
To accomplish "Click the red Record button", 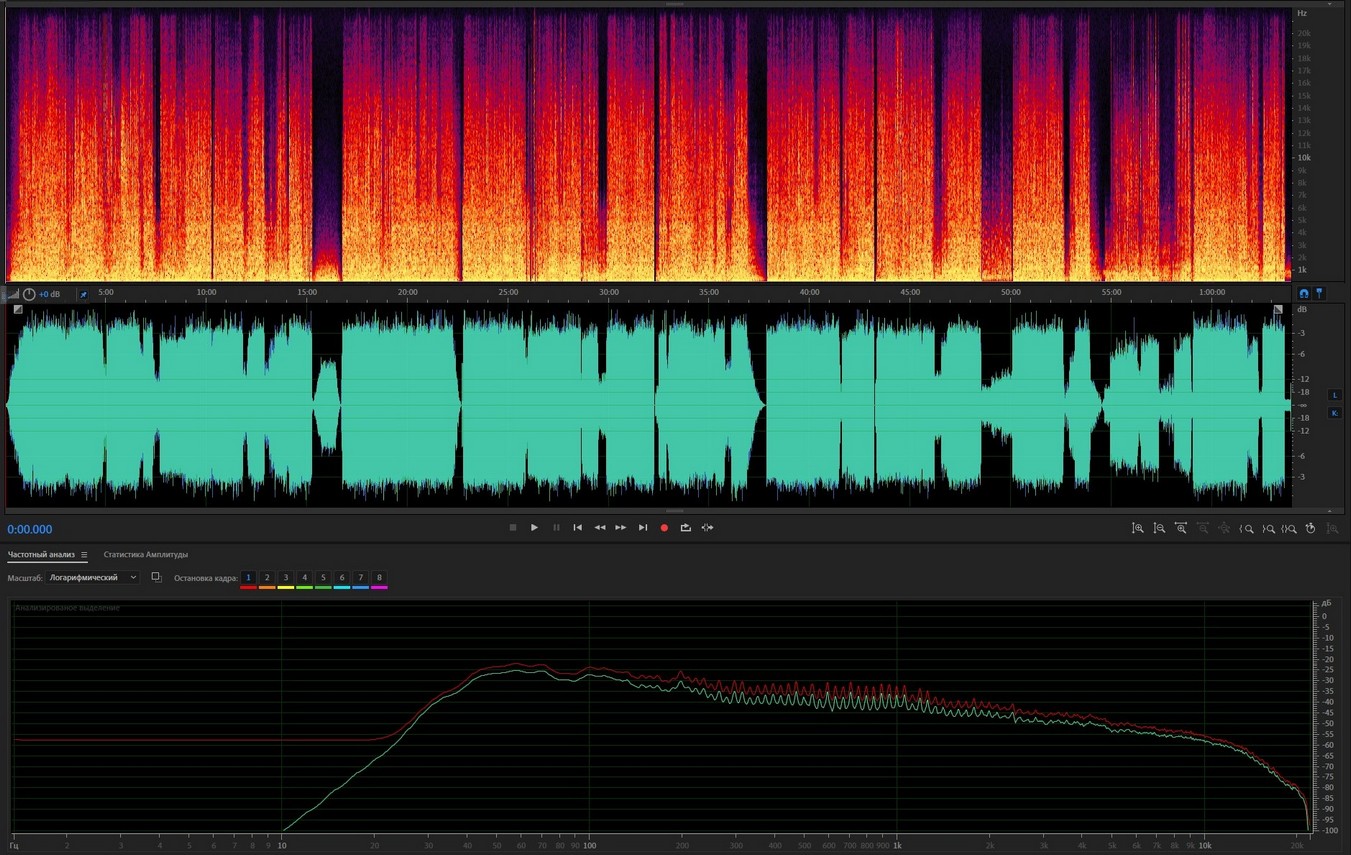I will point(664,528).
